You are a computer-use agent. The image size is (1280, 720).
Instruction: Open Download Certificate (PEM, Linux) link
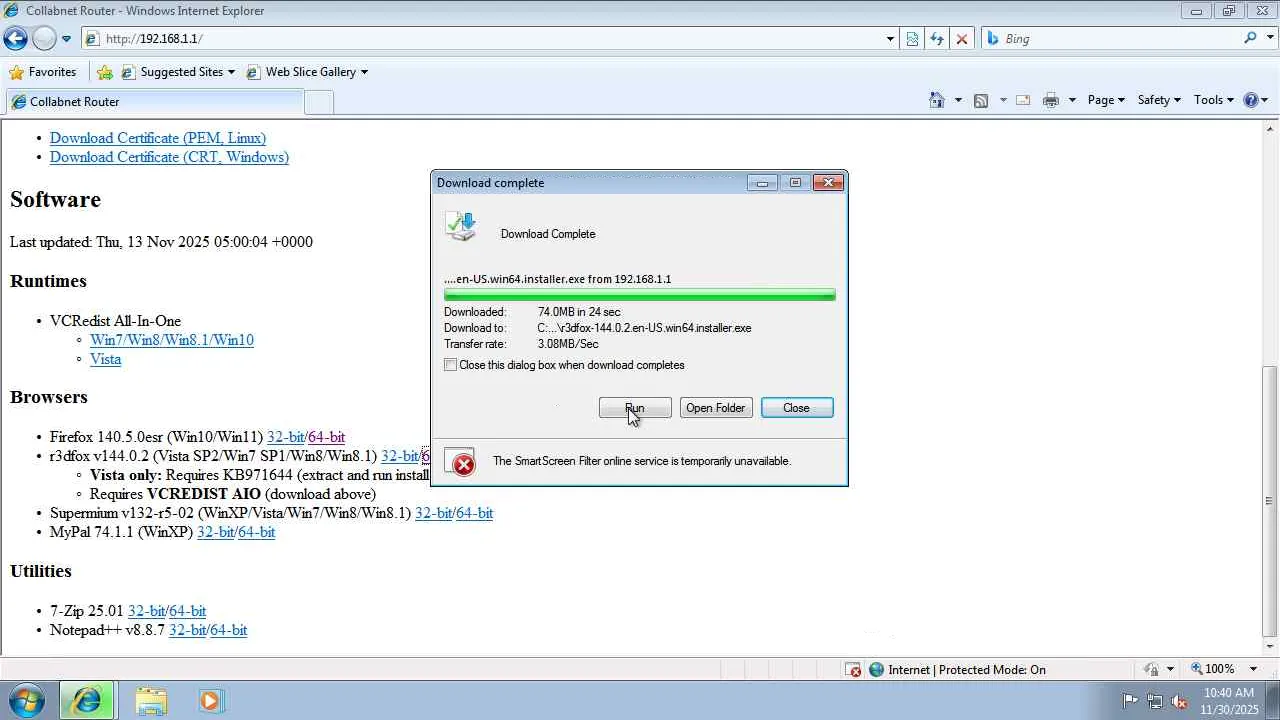[x=158, y=138]
